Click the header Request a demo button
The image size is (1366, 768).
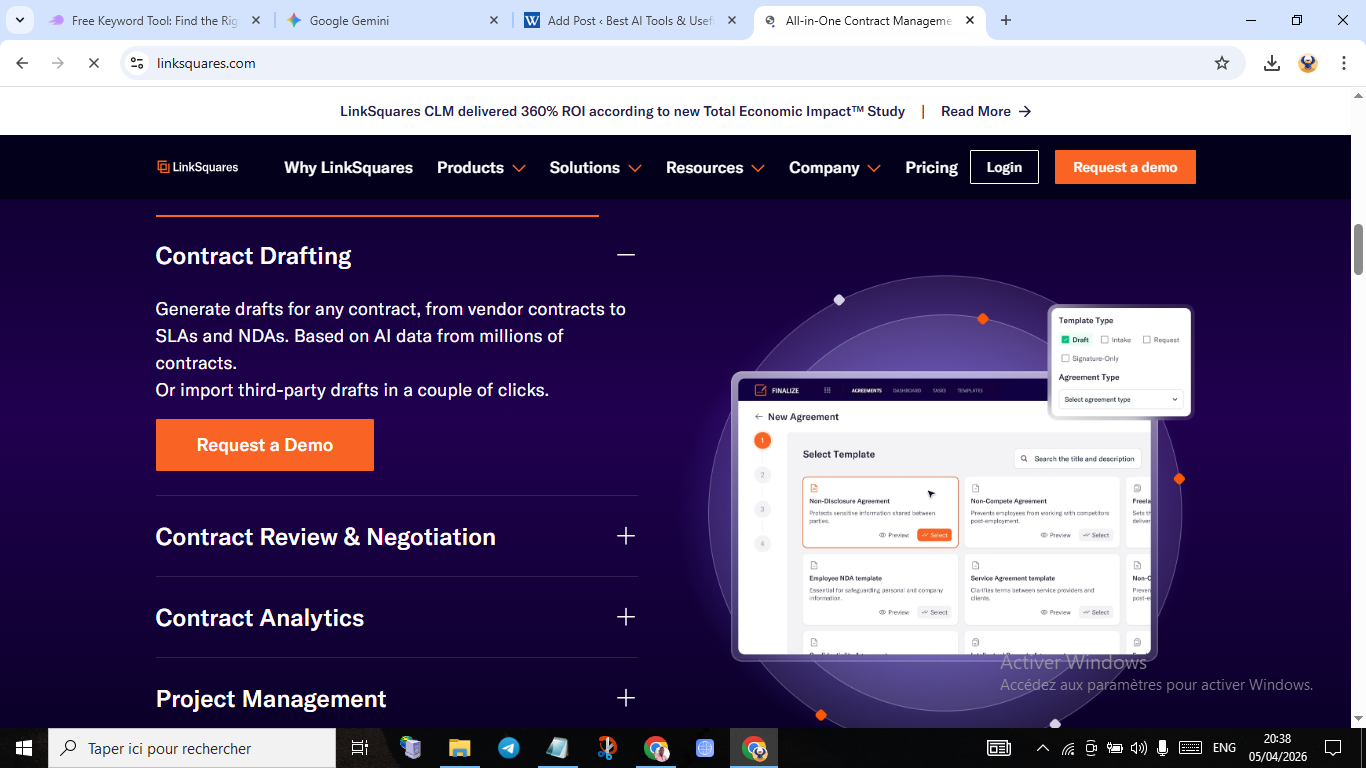point(1125,167)
